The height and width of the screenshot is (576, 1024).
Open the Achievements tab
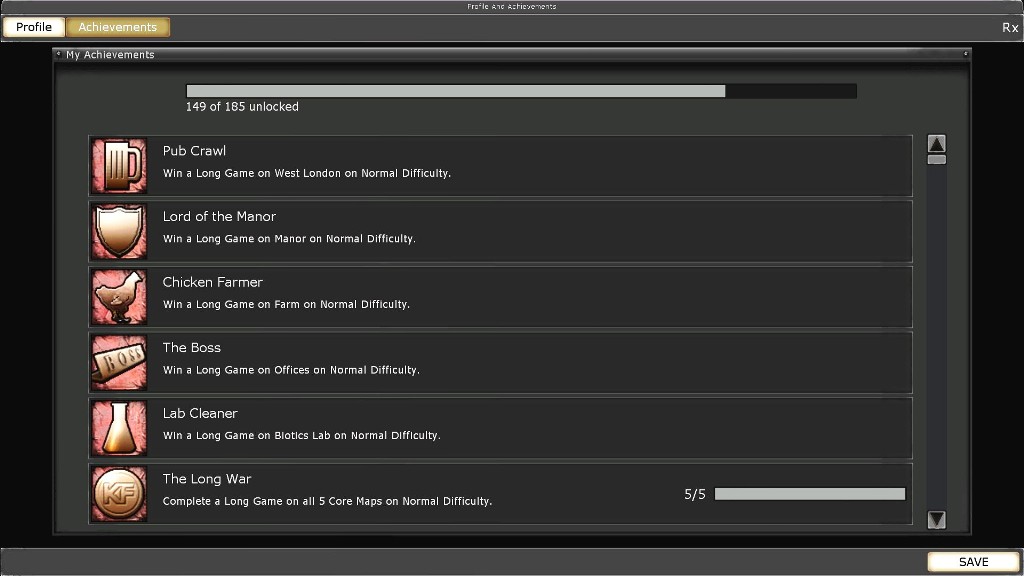coord(118,27)
